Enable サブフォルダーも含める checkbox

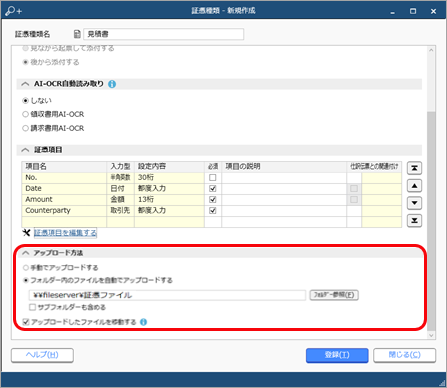click(x=32, y=307)
